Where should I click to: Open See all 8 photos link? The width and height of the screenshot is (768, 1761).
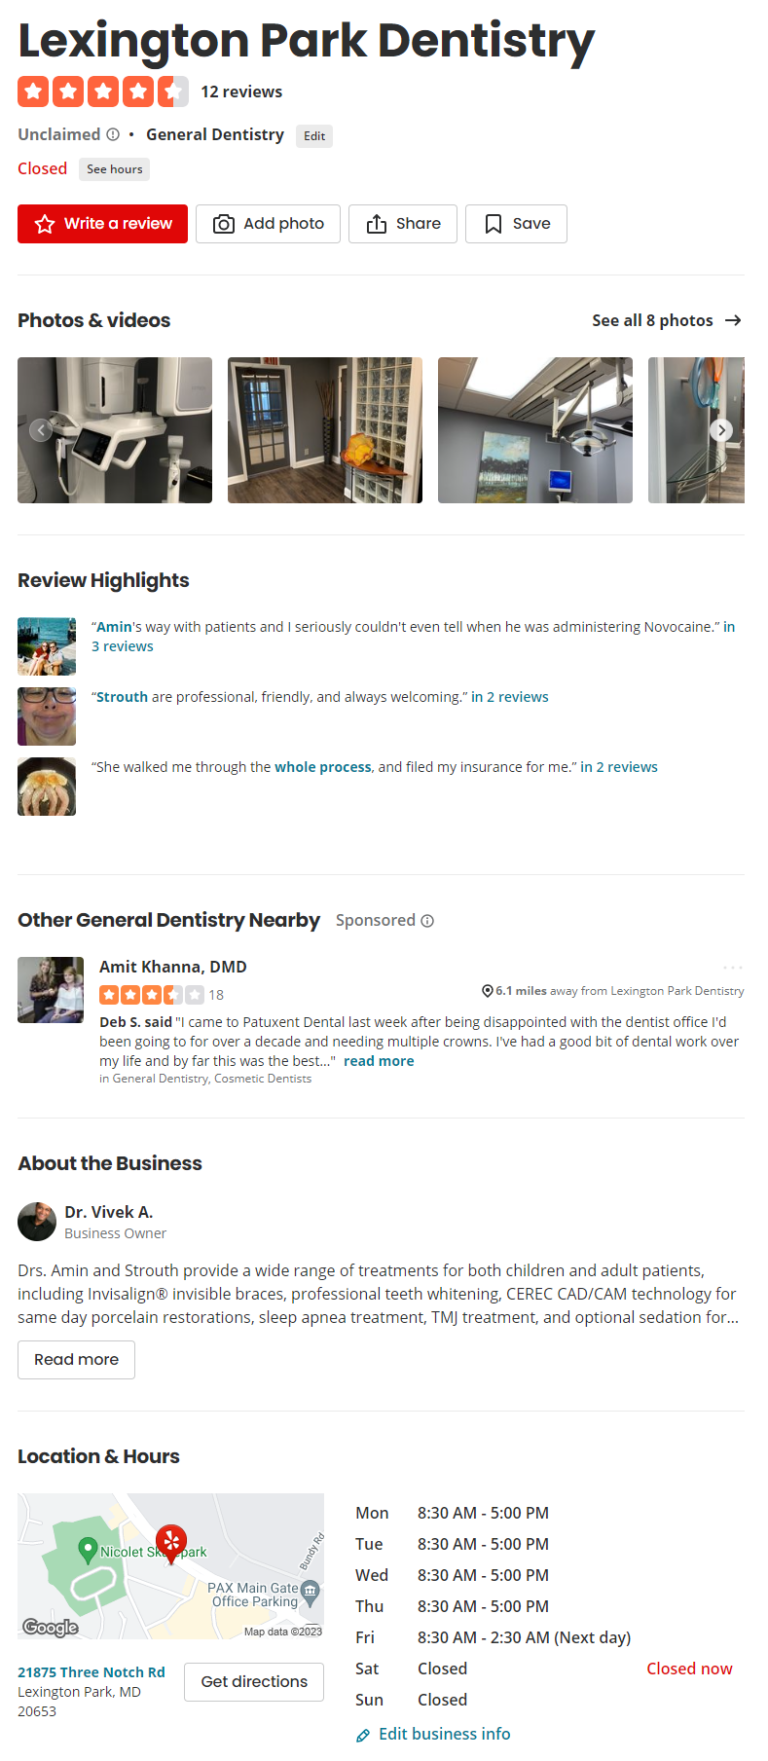coord(667,320)
